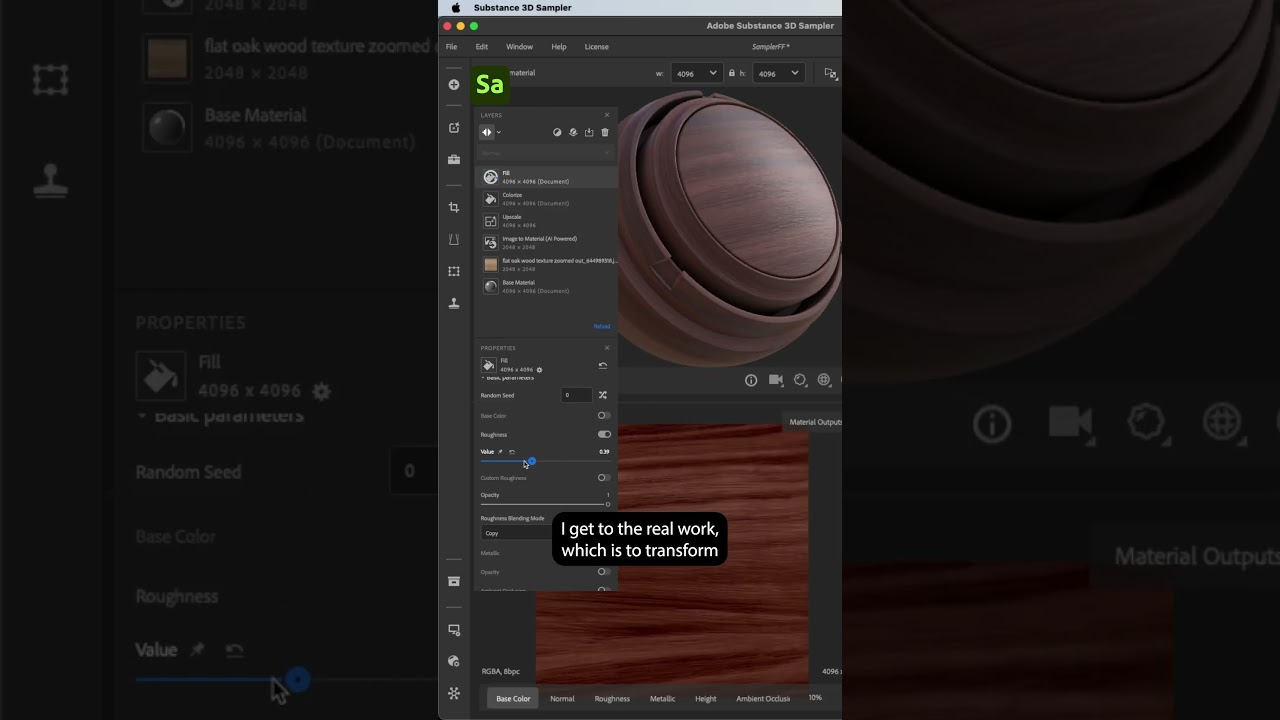Switch to the Base Color channel tab
The image size is (1280, 720).
pos(513,699)
